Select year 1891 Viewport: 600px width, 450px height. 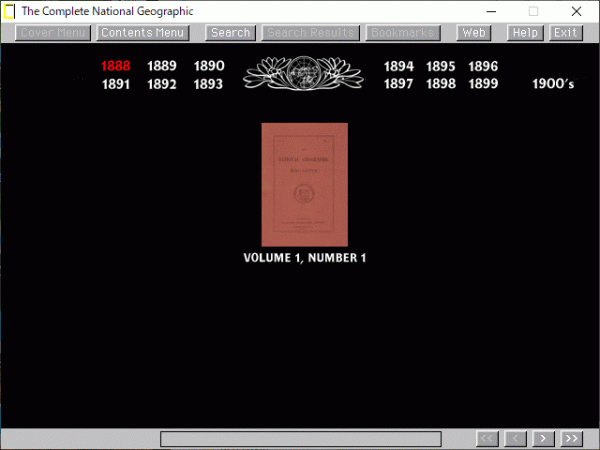tap(116, 84)
